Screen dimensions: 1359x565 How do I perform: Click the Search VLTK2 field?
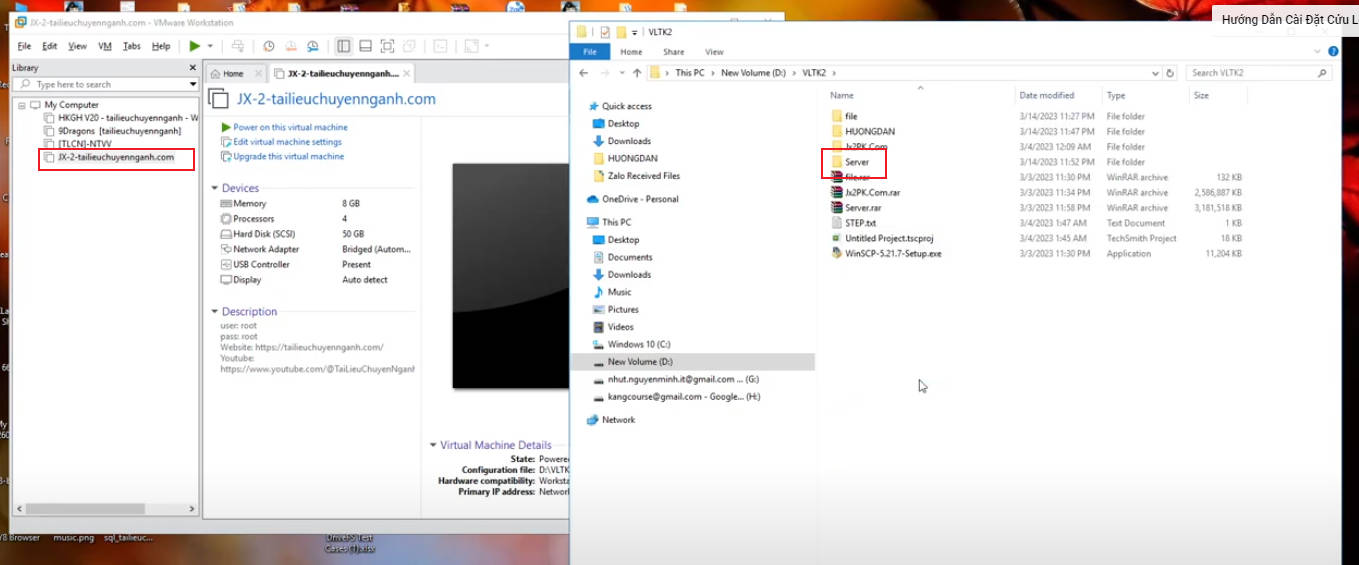(x=1259, y=73)
